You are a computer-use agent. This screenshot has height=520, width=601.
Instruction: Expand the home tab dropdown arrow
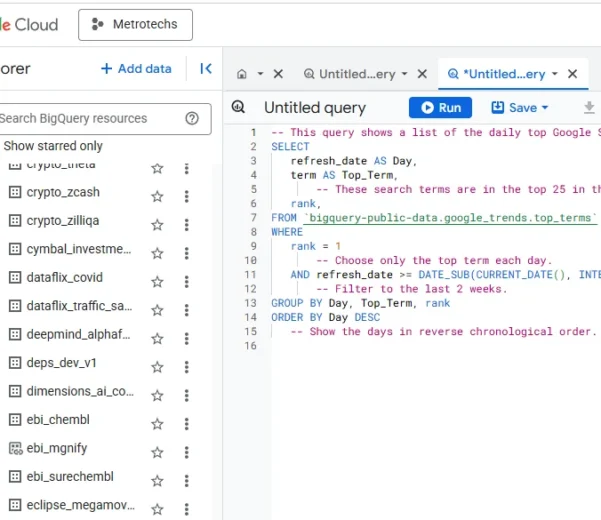click(x=260, y=74)
